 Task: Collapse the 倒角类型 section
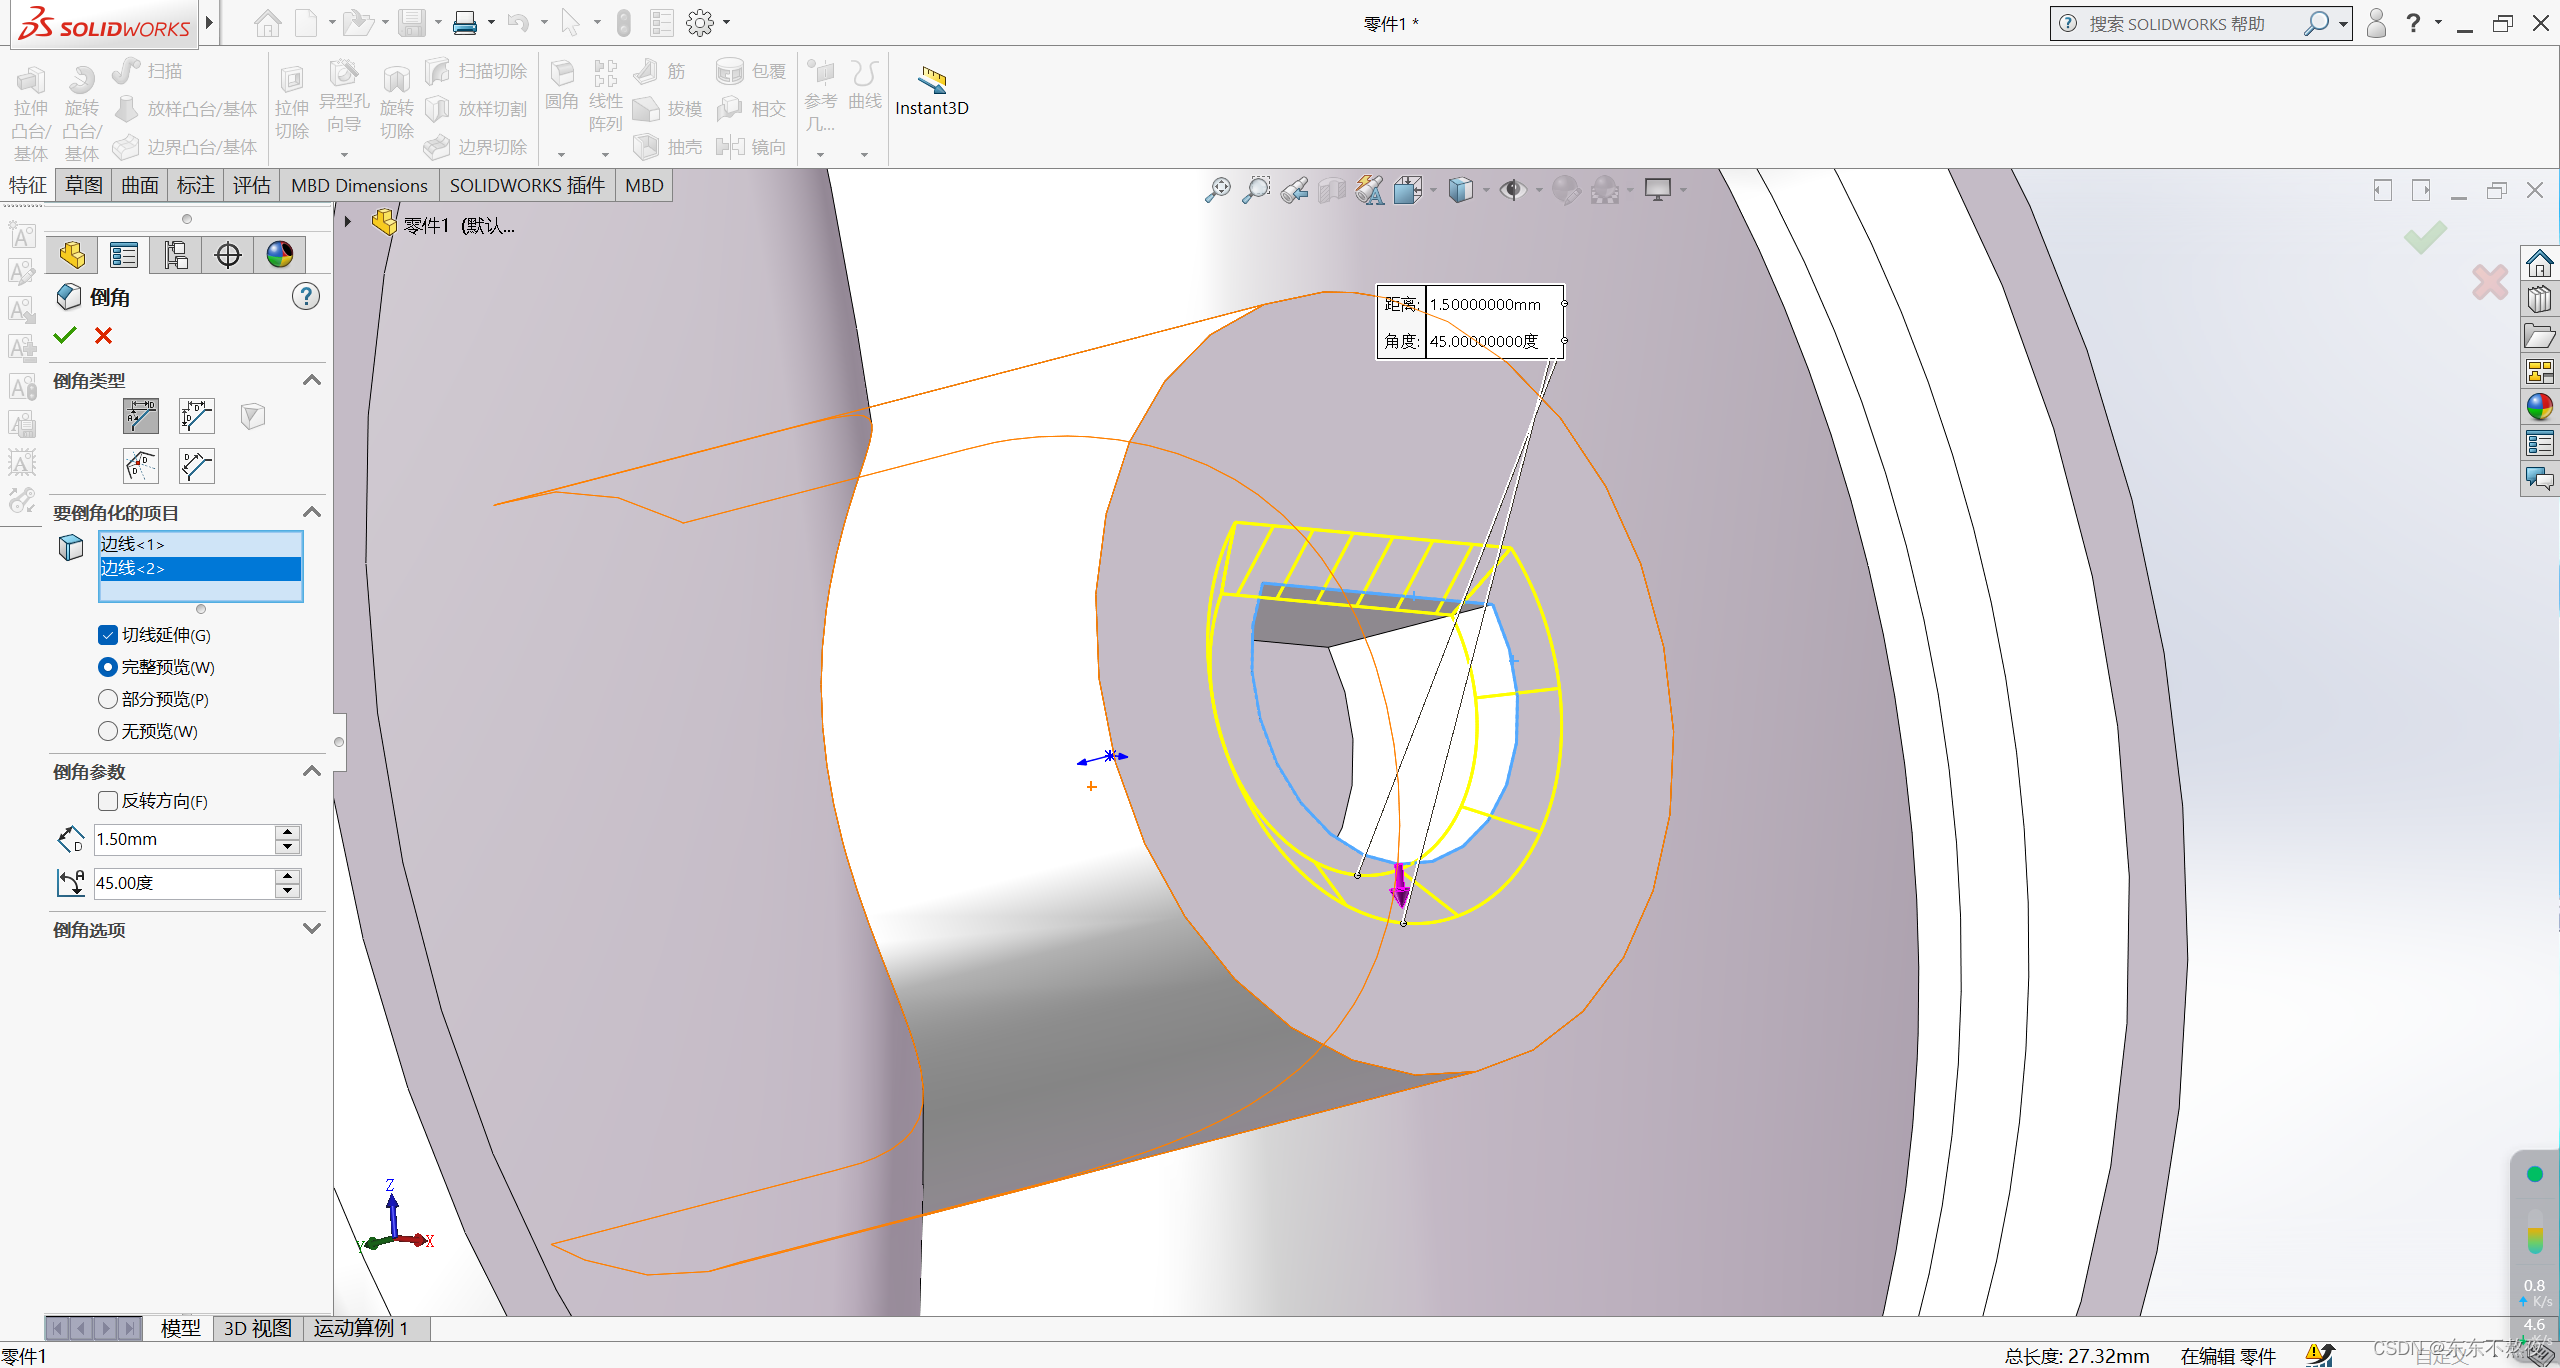pos(312,380)
